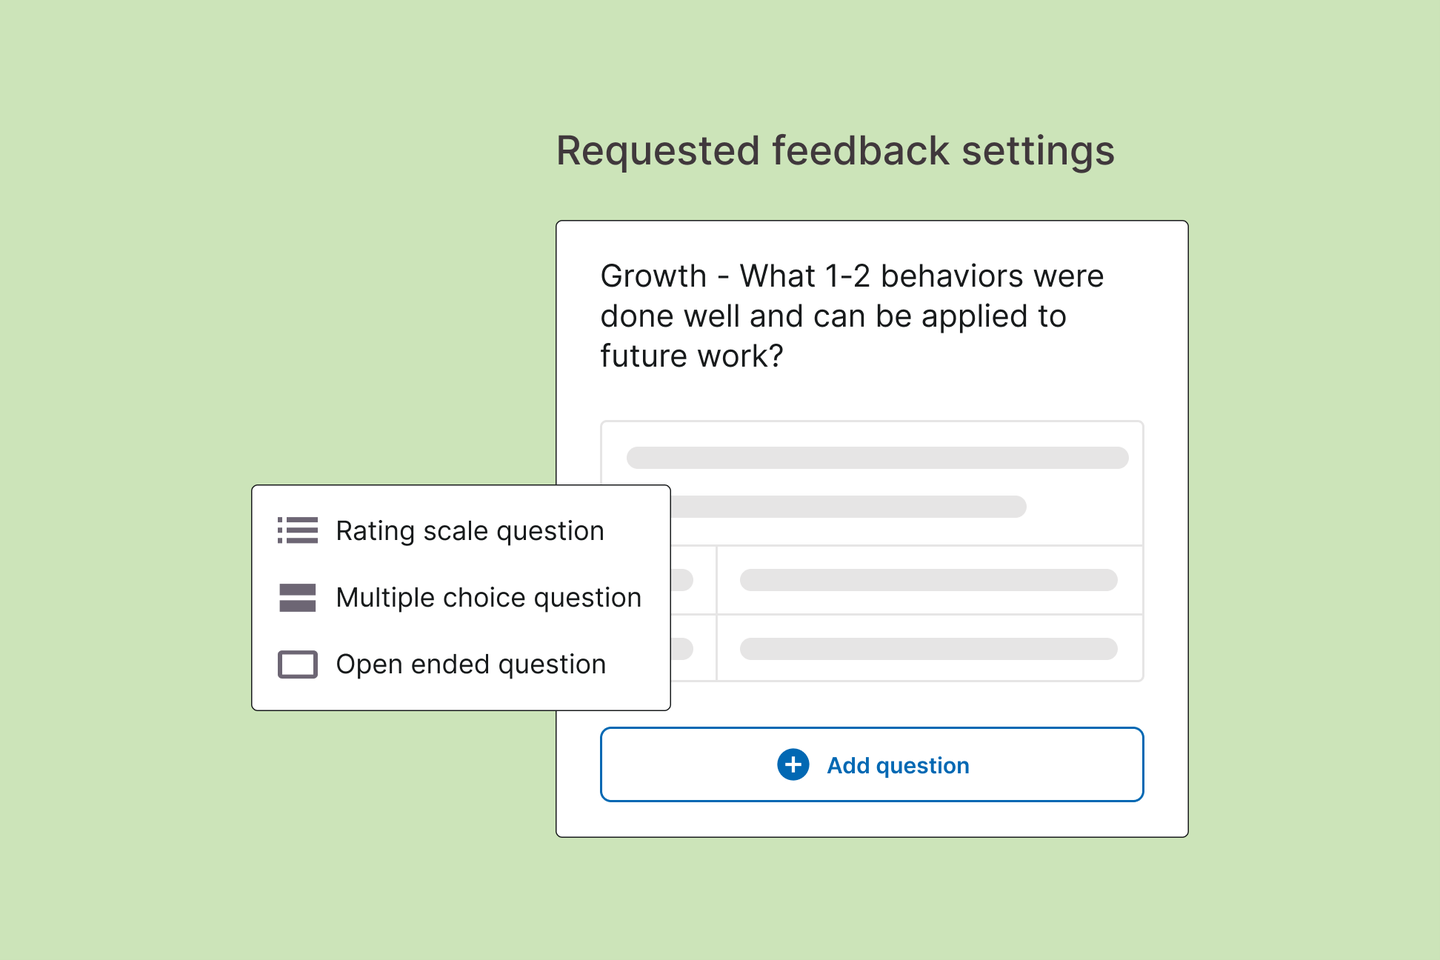
Task: Click the second table row right placeholder bar
Action: click(928, 649)
